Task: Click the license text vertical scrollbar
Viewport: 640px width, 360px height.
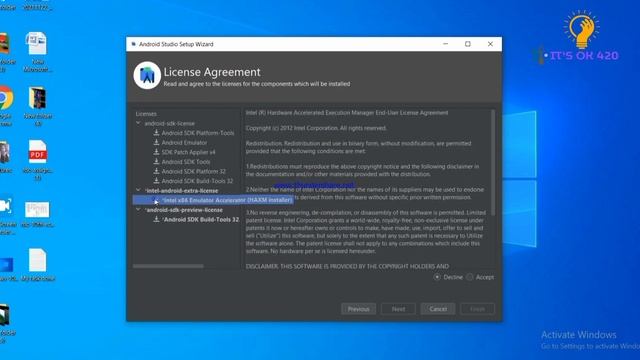Action: [493, 162]
